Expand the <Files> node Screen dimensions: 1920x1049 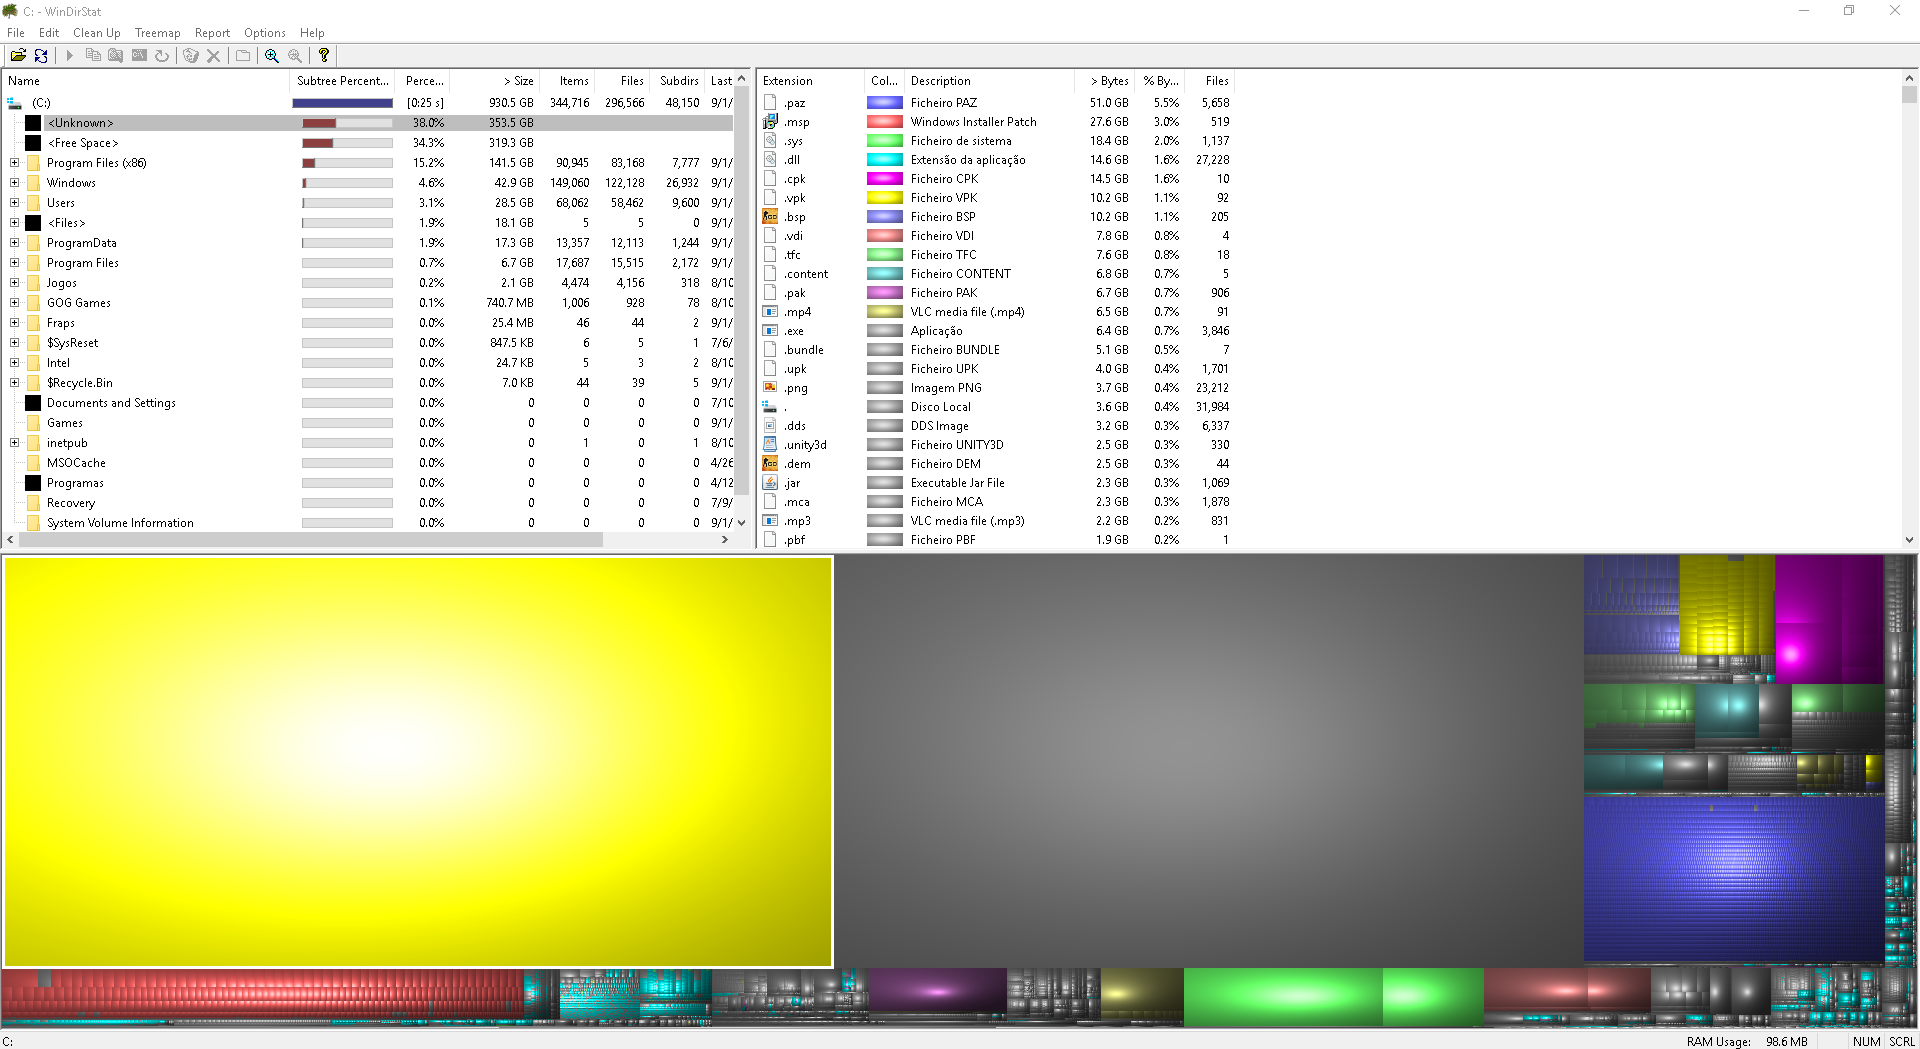click(x=14, y=223)
